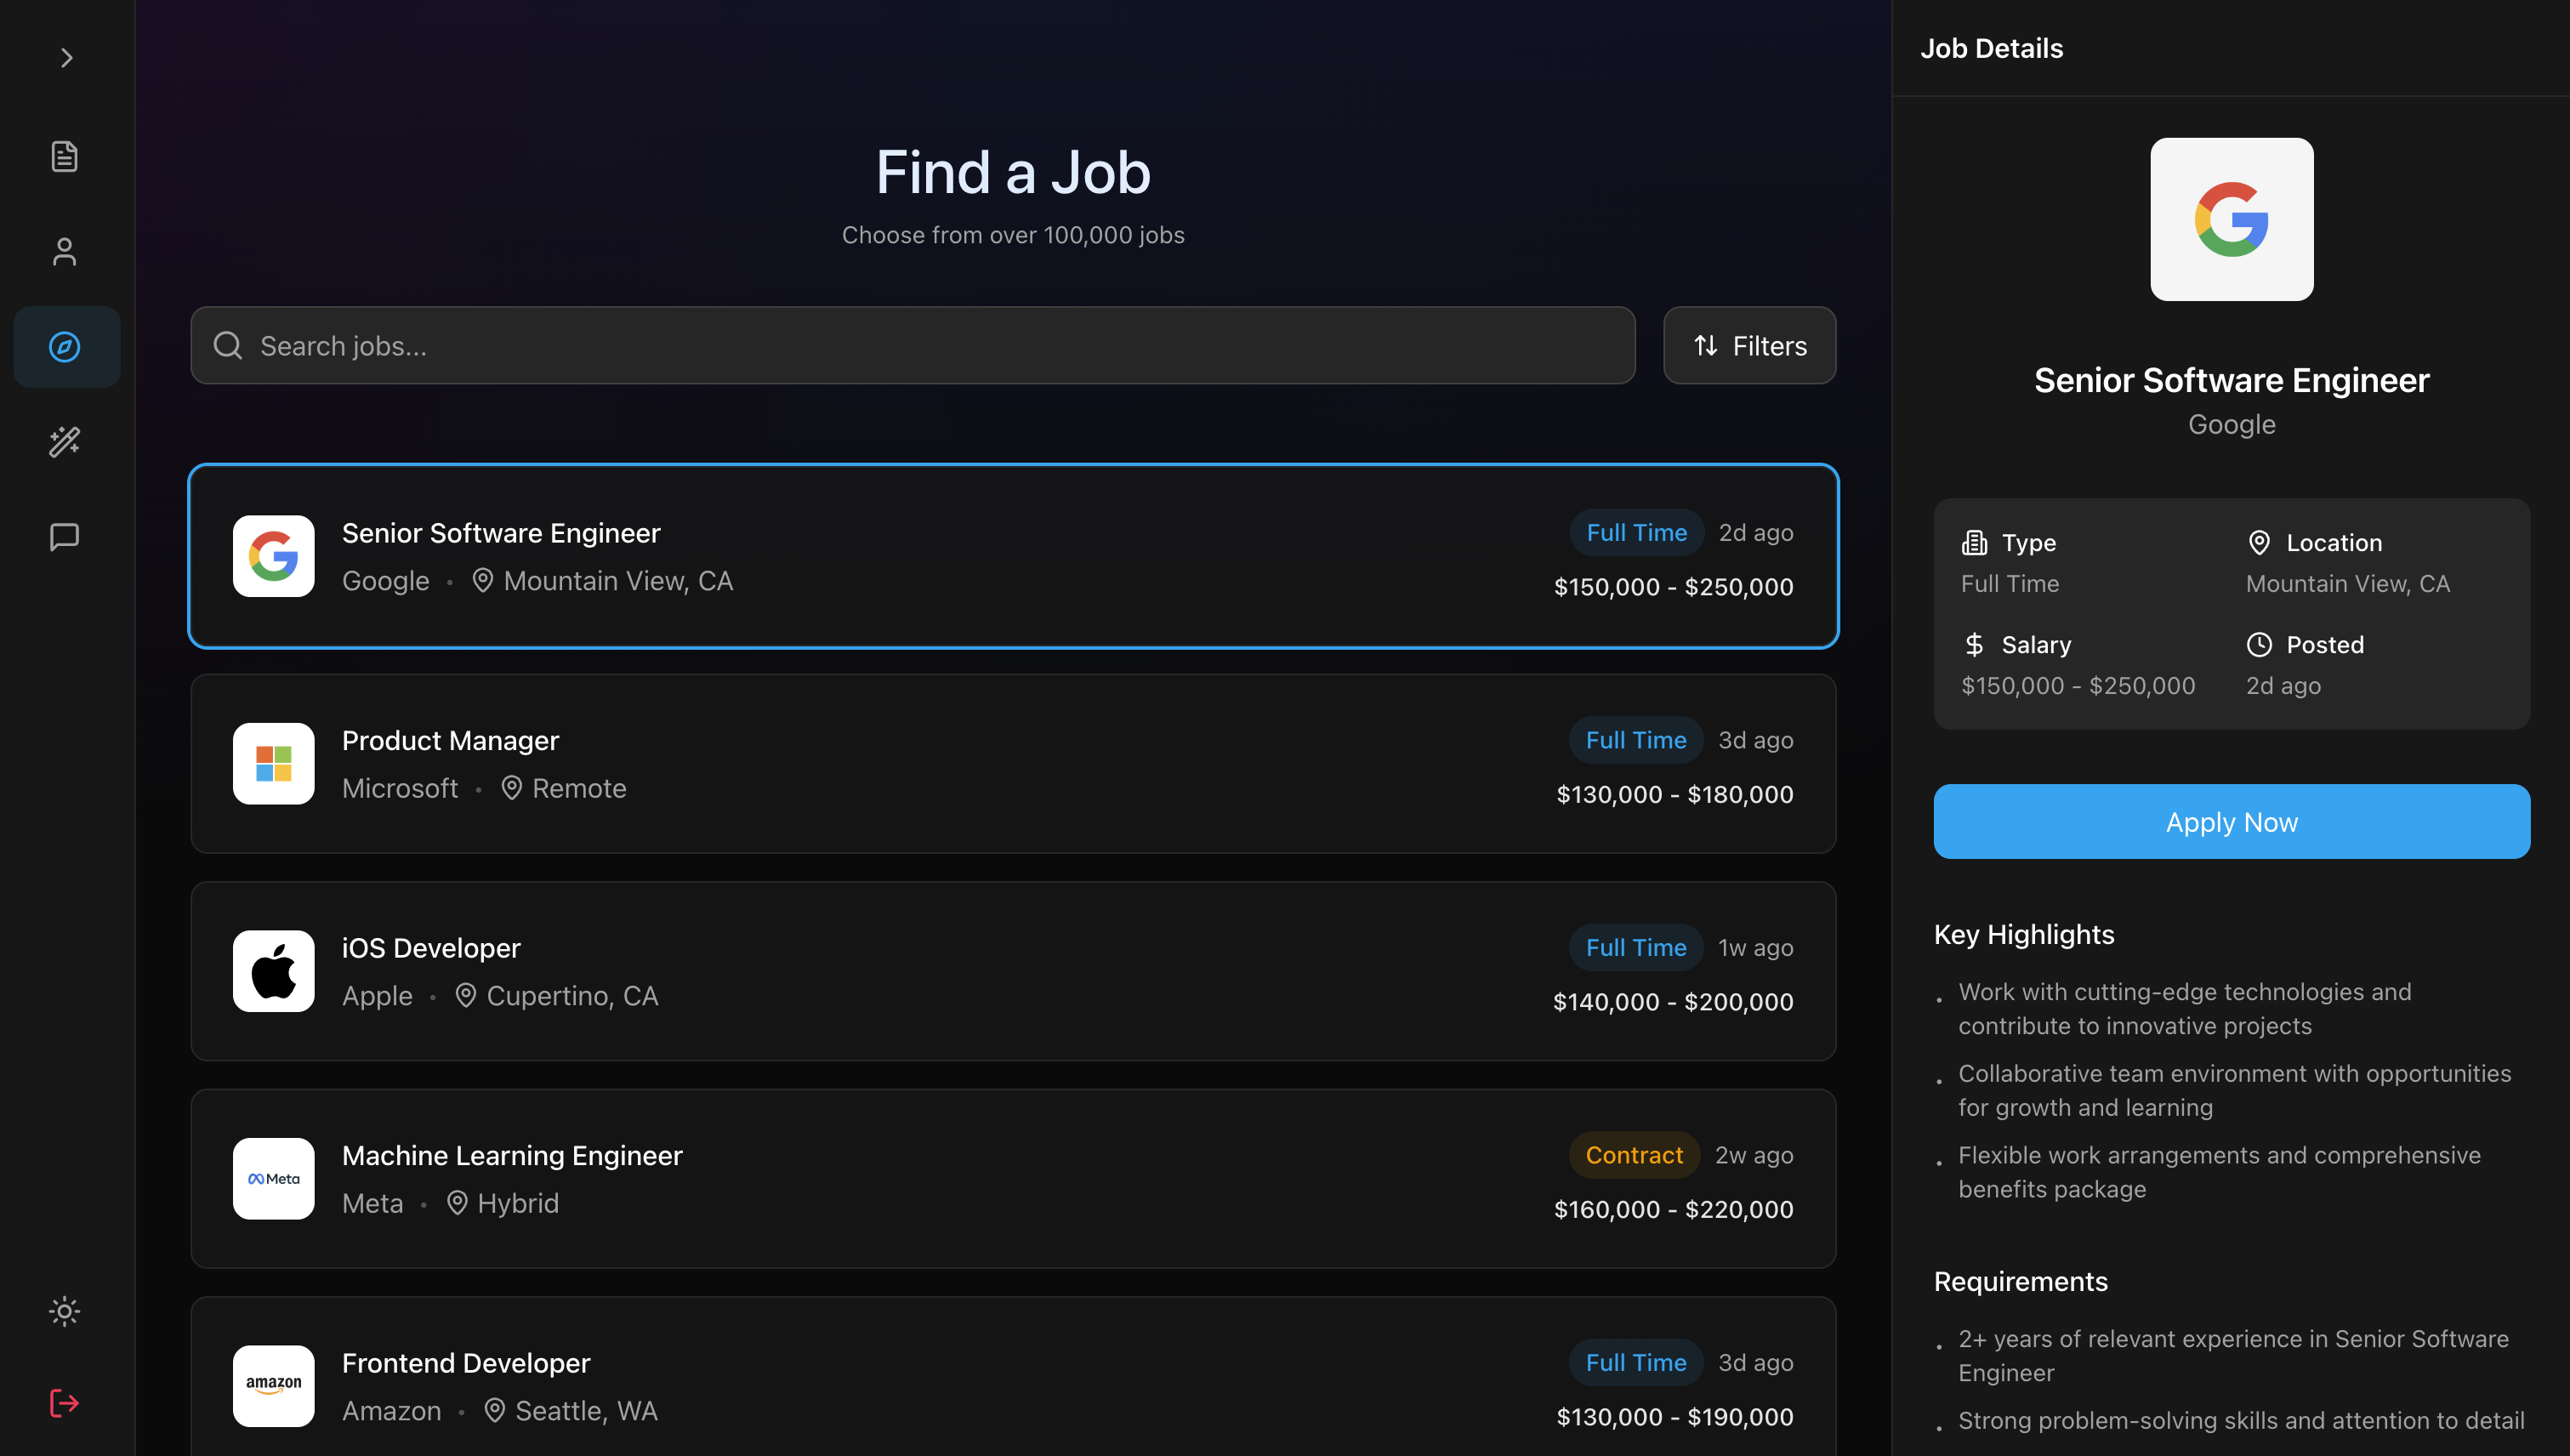
Task: Click Full Time badge on iOS Developer
Action: [x=1636, y=948]
